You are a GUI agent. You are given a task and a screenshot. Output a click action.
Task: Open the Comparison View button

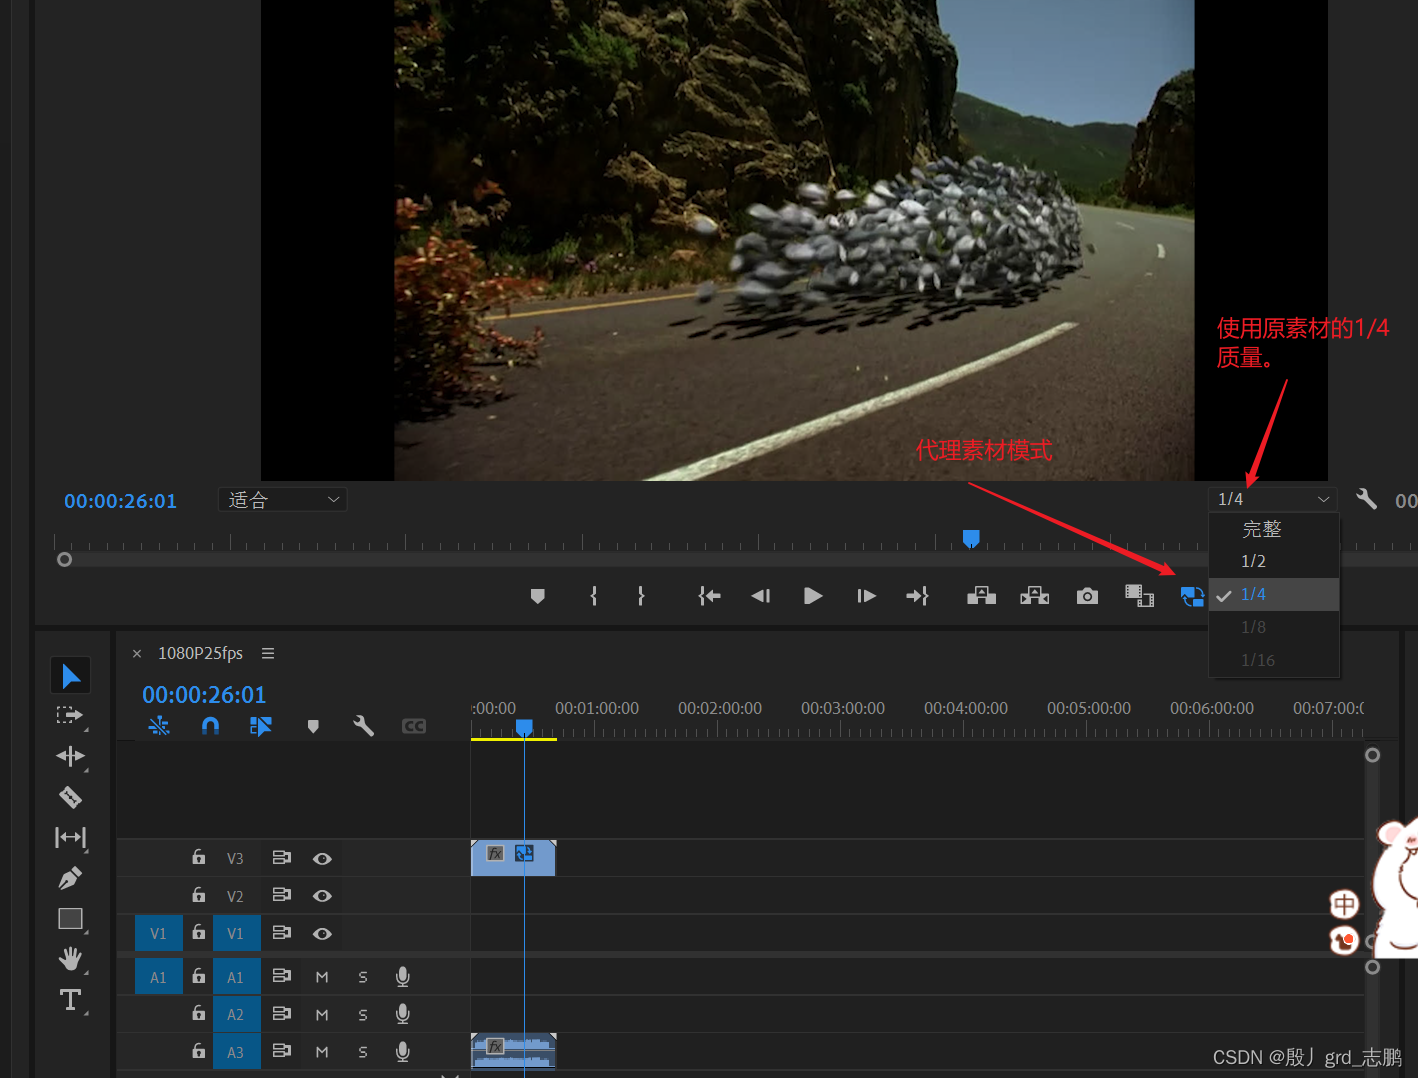[1139, 596]
